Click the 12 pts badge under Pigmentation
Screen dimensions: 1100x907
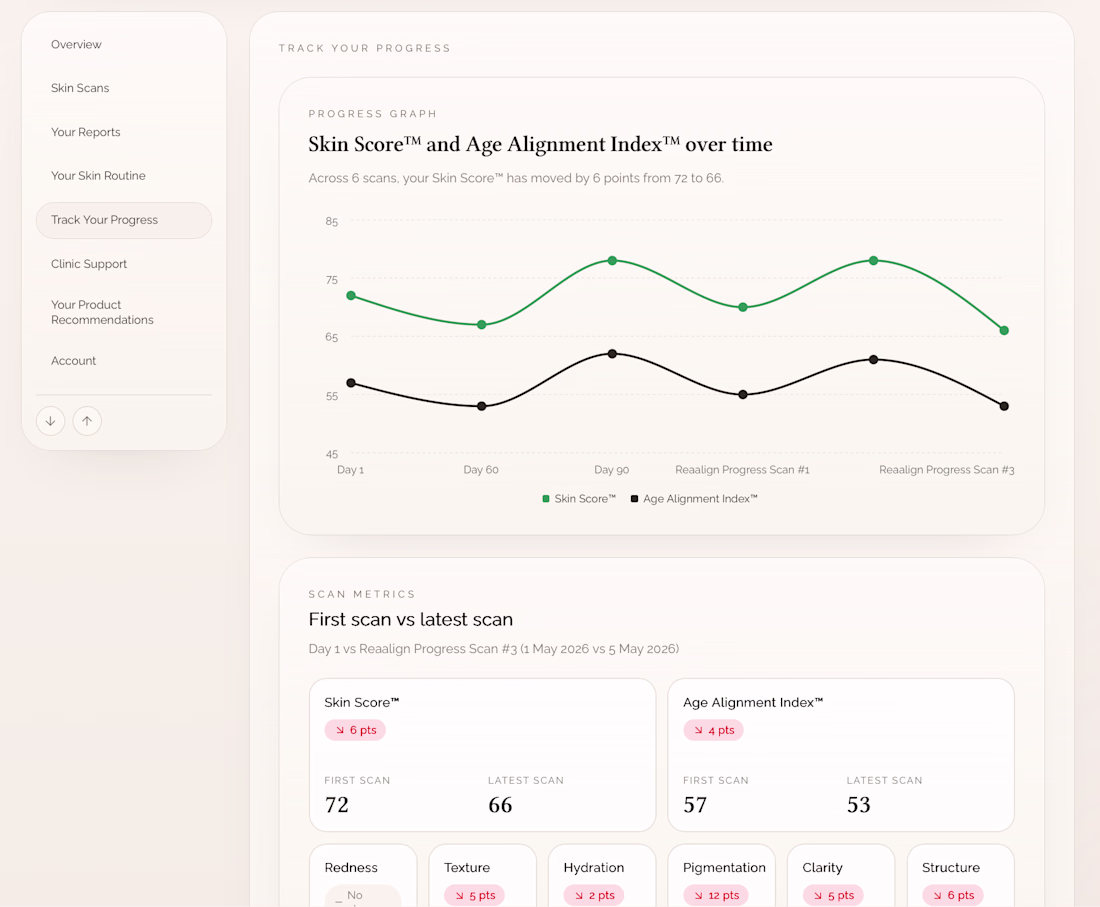[x=716, y=895]
